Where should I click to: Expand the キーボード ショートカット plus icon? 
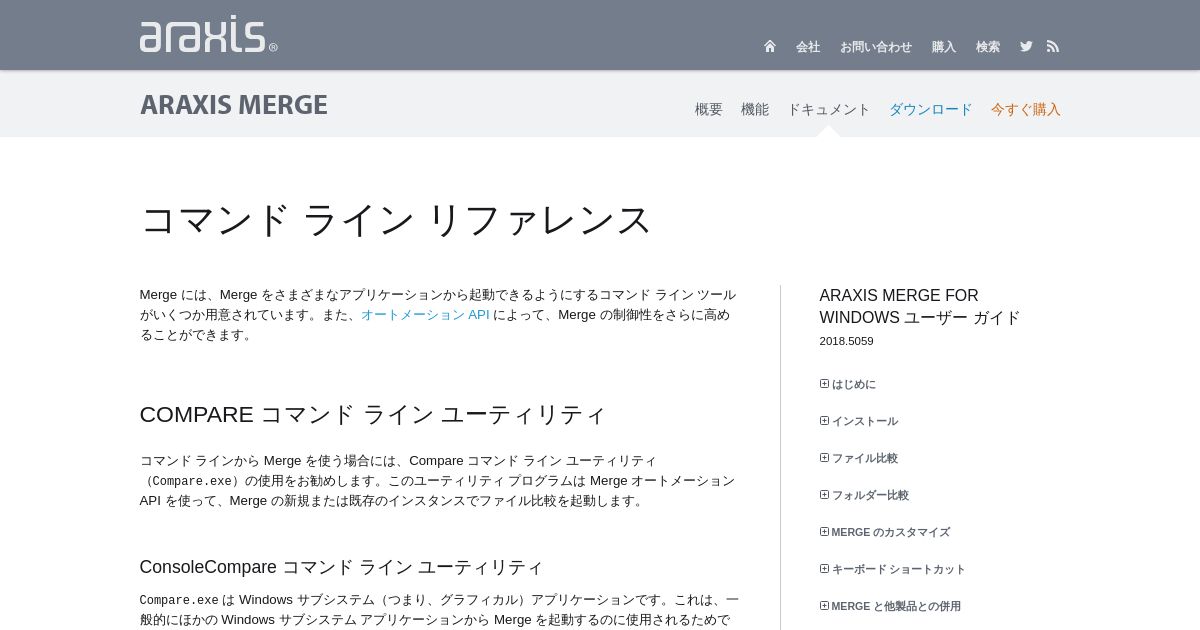click(x=824, y=568)
